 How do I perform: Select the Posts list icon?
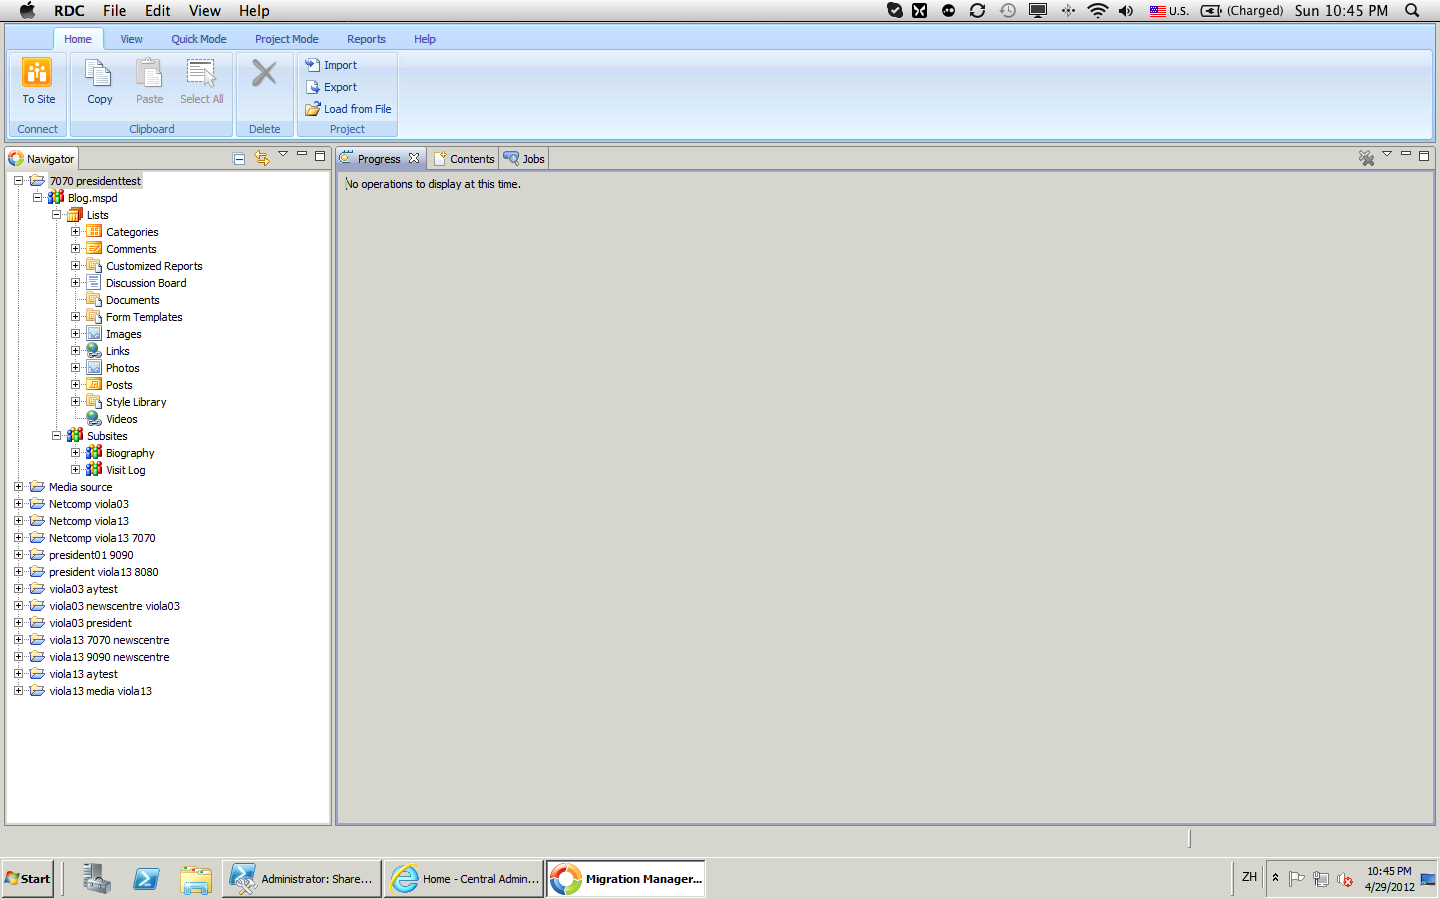(x=94, y=384)
